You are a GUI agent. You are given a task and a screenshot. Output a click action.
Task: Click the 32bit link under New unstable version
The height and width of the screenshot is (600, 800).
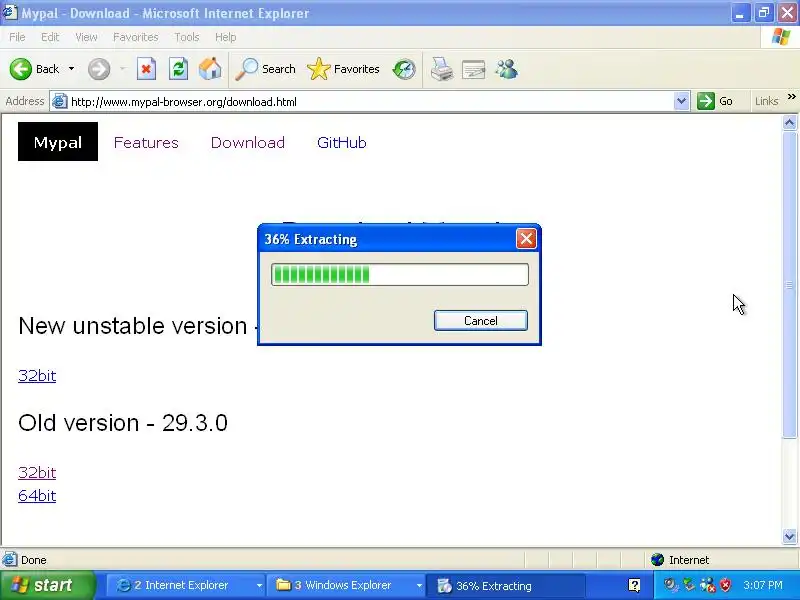pyautogui.click(x=37, y=376)
